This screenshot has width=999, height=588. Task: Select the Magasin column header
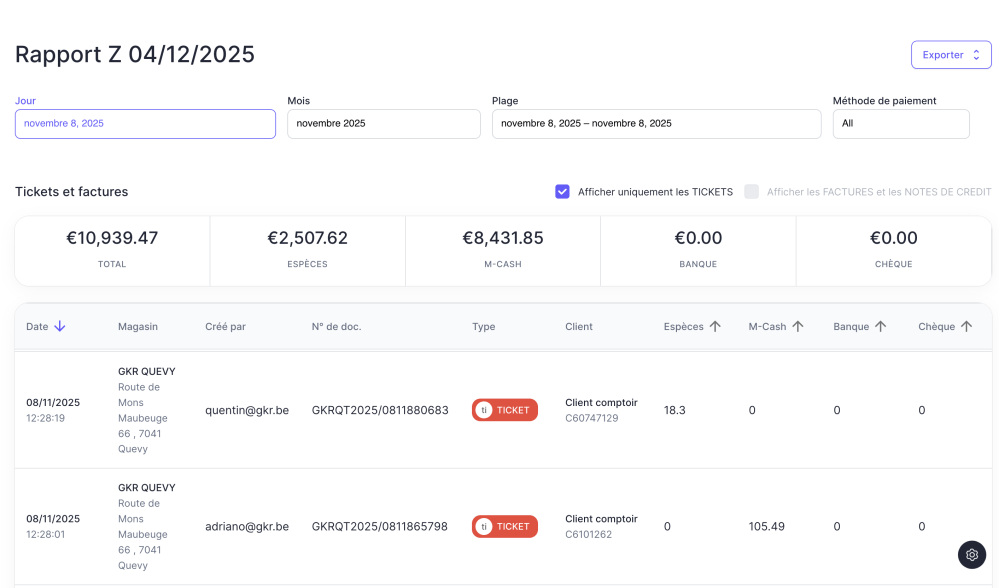138,326
